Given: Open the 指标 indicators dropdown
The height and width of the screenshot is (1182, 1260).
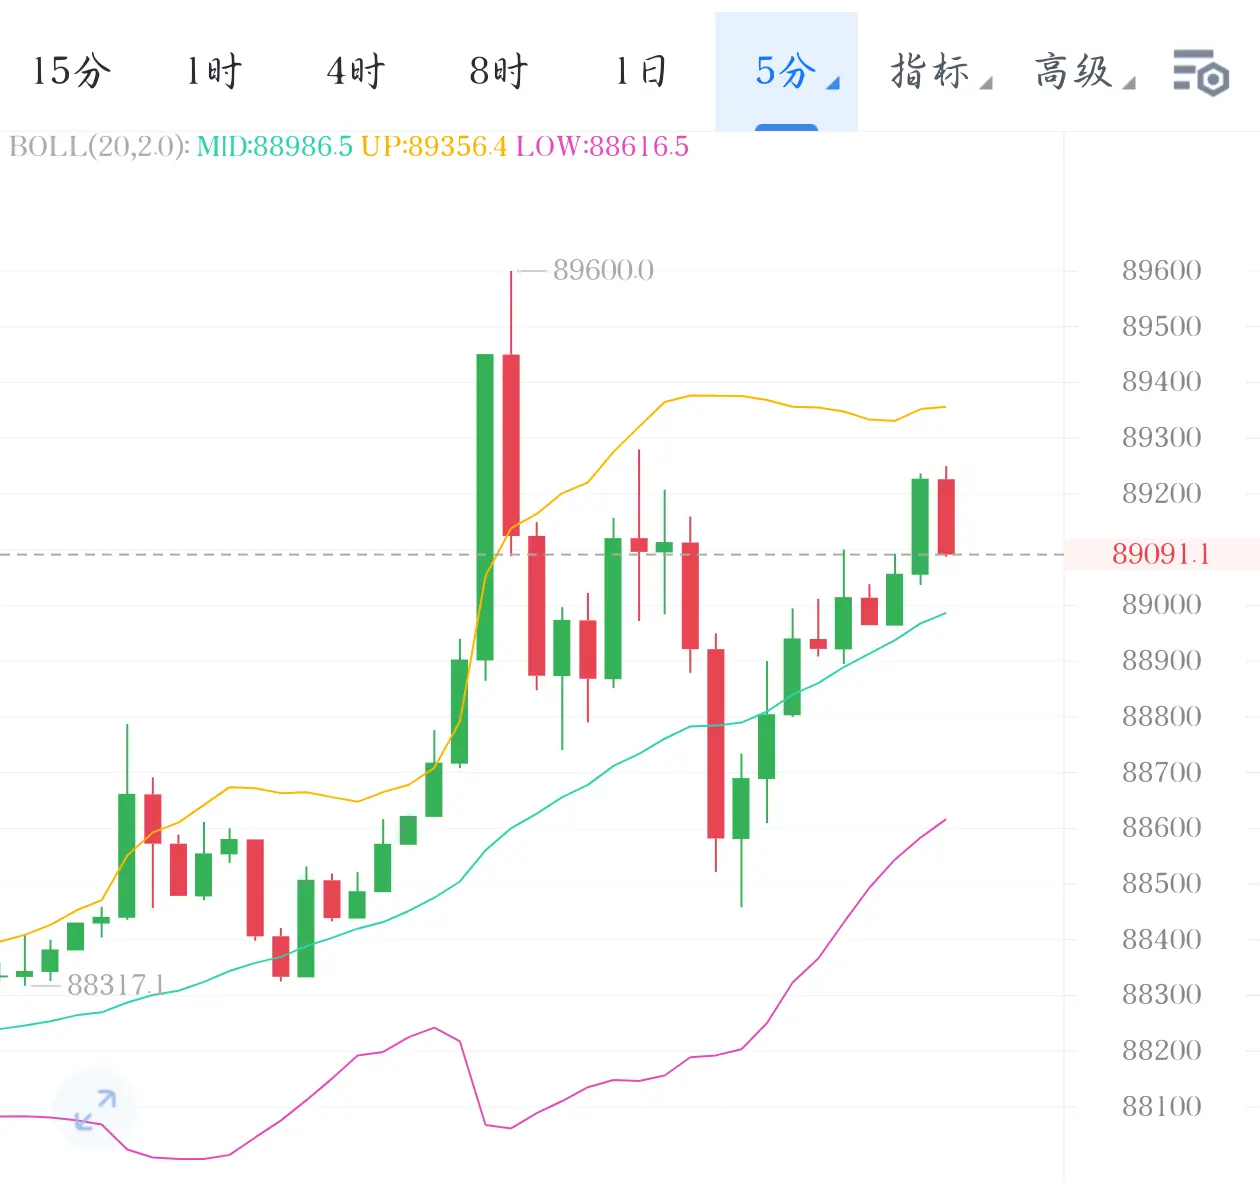Looking at the screenshot, I should (941, 71).
